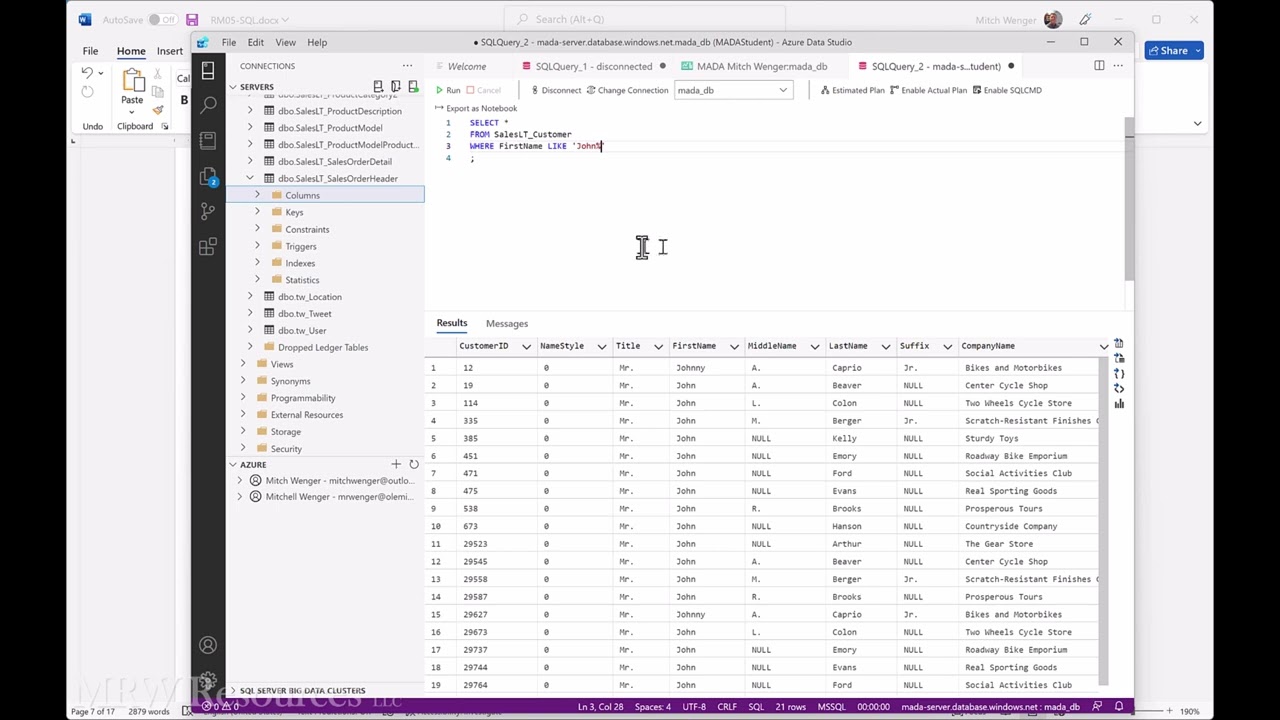The image size is (1280, 720).
Task: Open the Help menu in Azure Data Studio
Action: click(x=317, y=42)
